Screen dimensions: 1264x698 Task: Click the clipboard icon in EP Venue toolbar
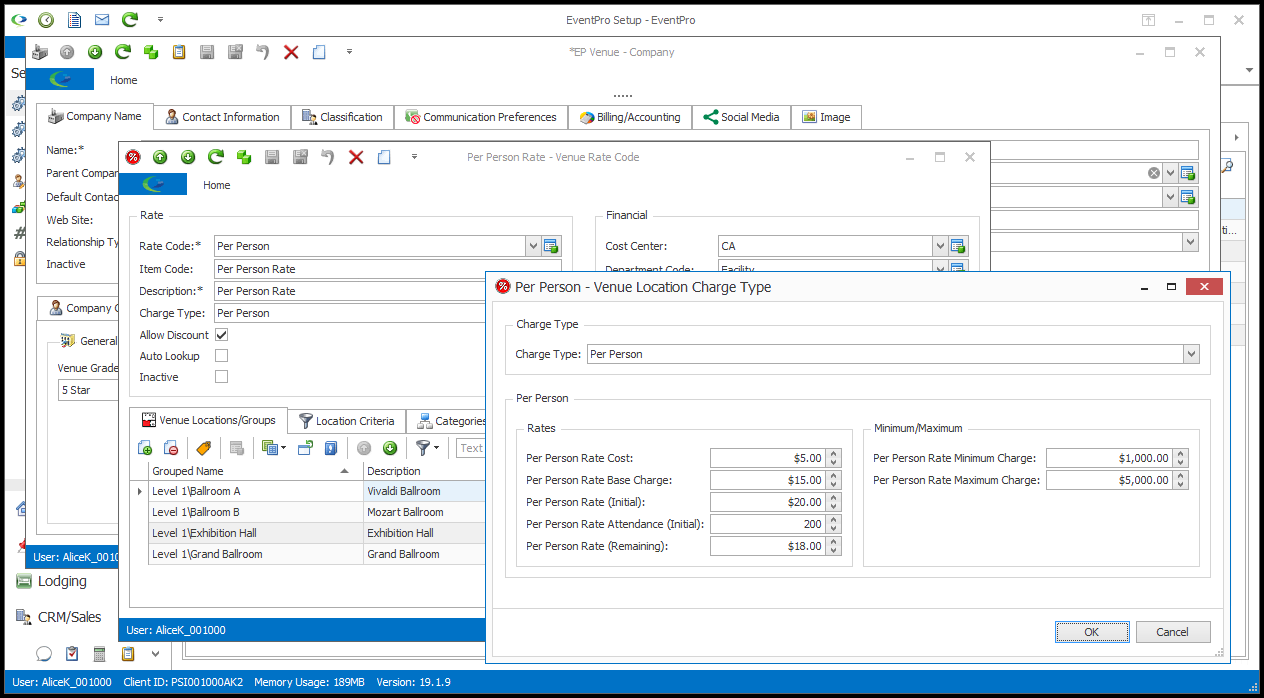tap(179, 52)
